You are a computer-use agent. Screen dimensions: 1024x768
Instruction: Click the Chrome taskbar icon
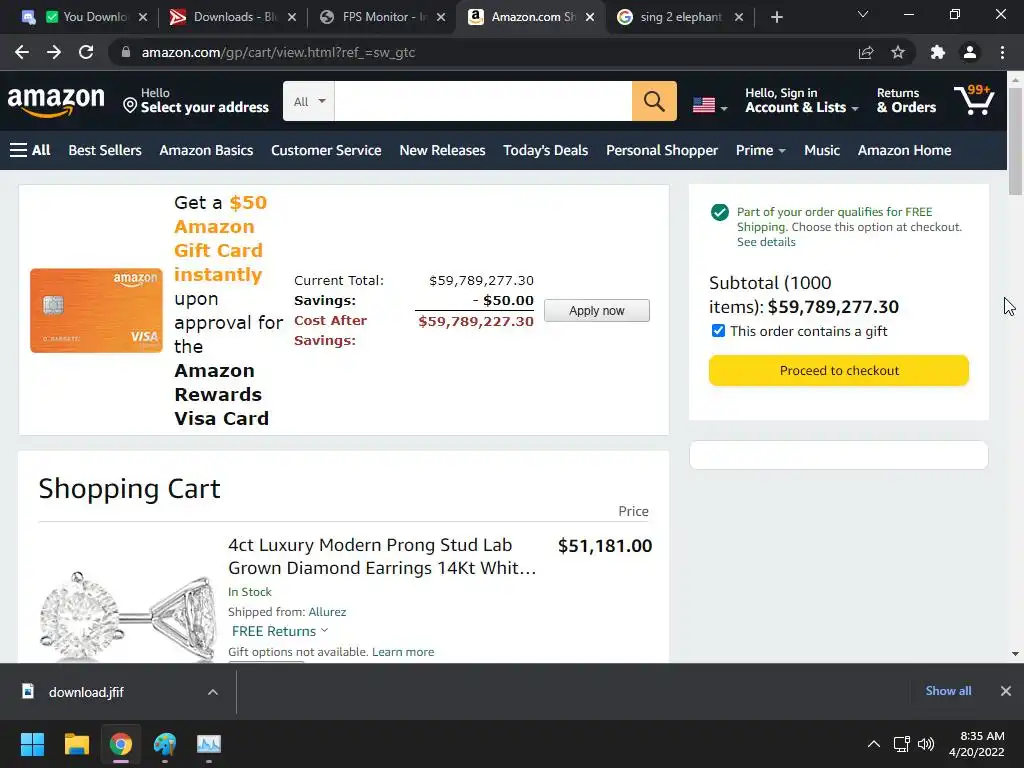pyautogui.click(x=121, y=744)
